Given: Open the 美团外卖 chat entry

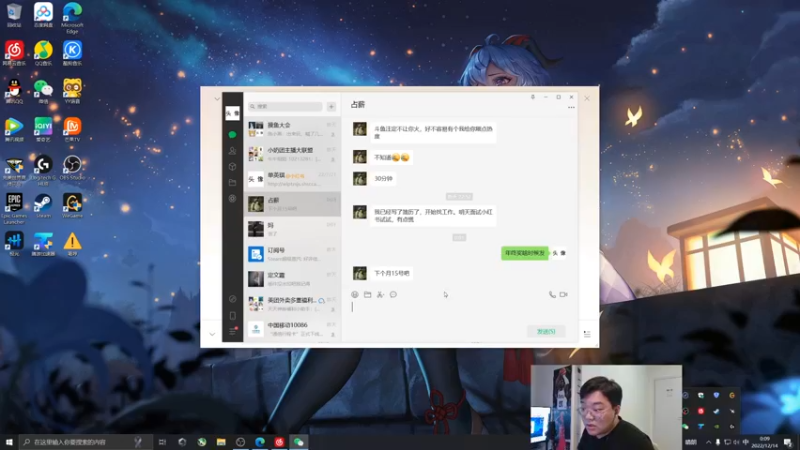Looking at the screenshot, I should click(292, 304).
